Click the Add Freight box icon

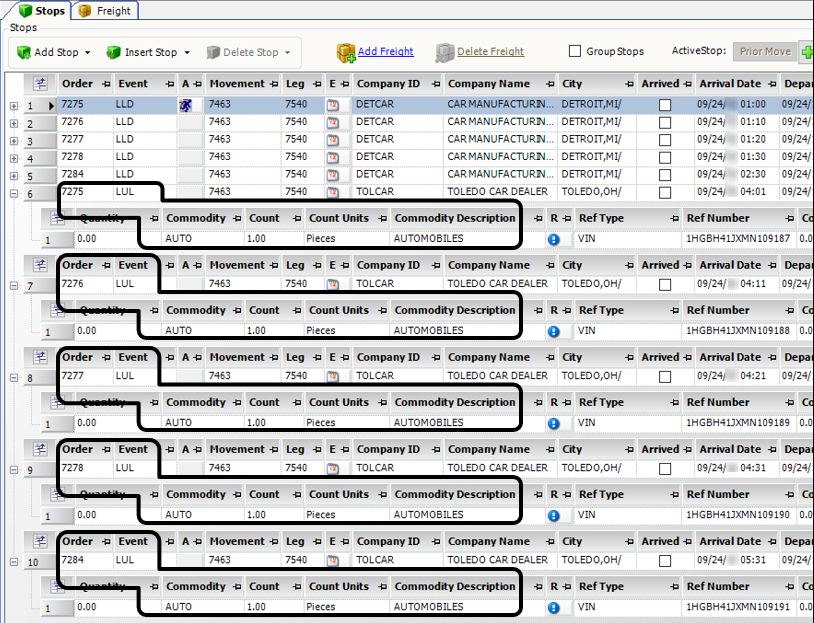click(x=346, y=53)
